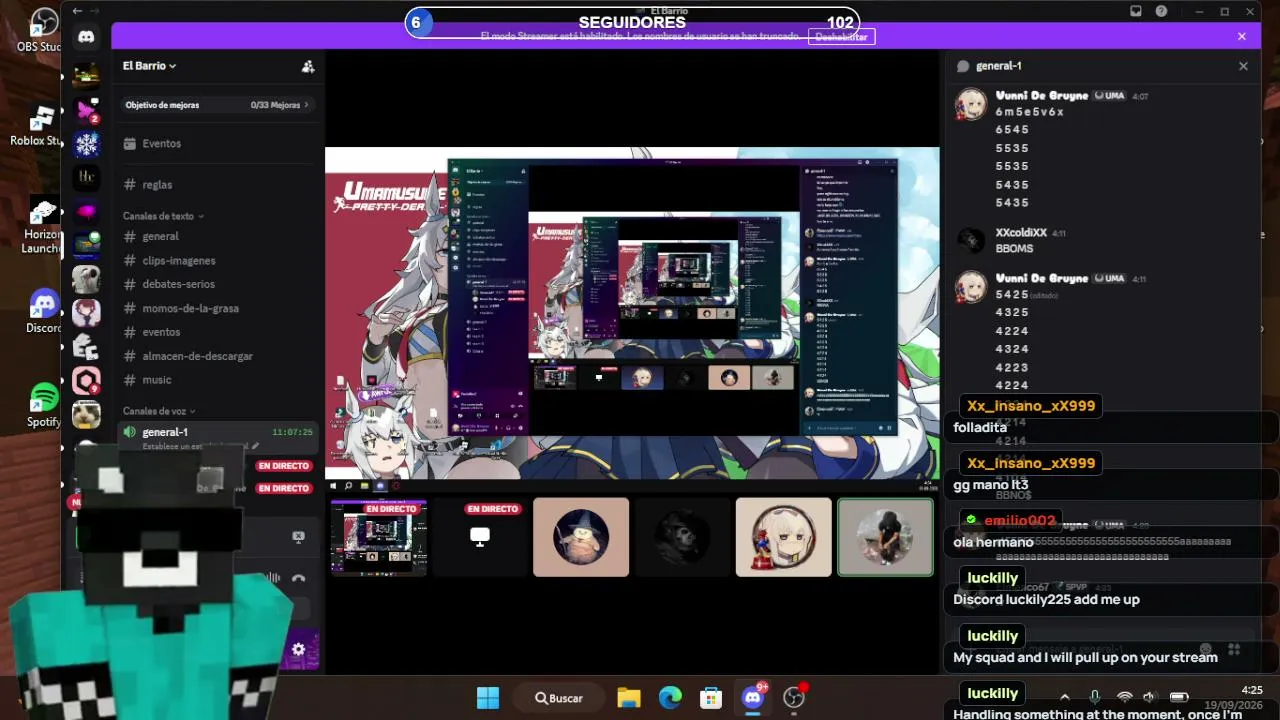Open the eventos text channel

click(218, 332)
